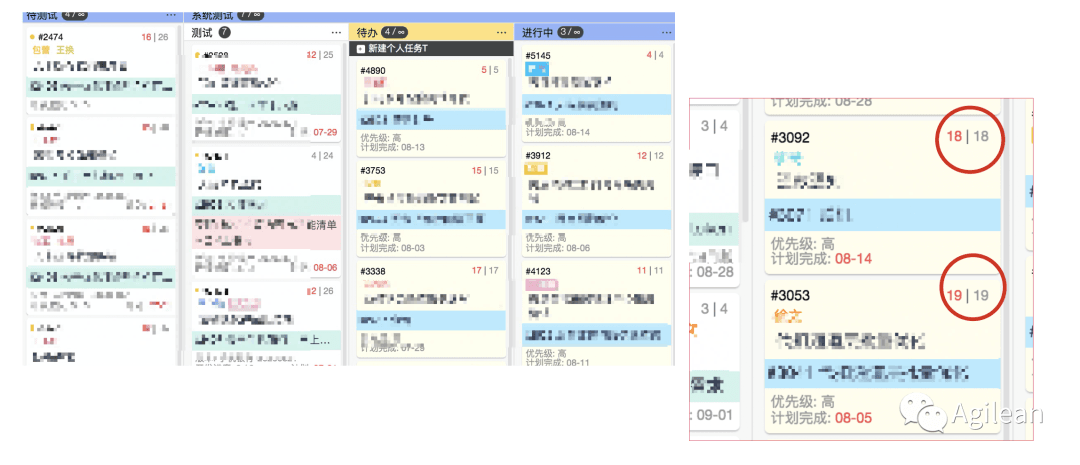
Task: Click the blue tag on card #5145
Action: (x=537, y=69)
